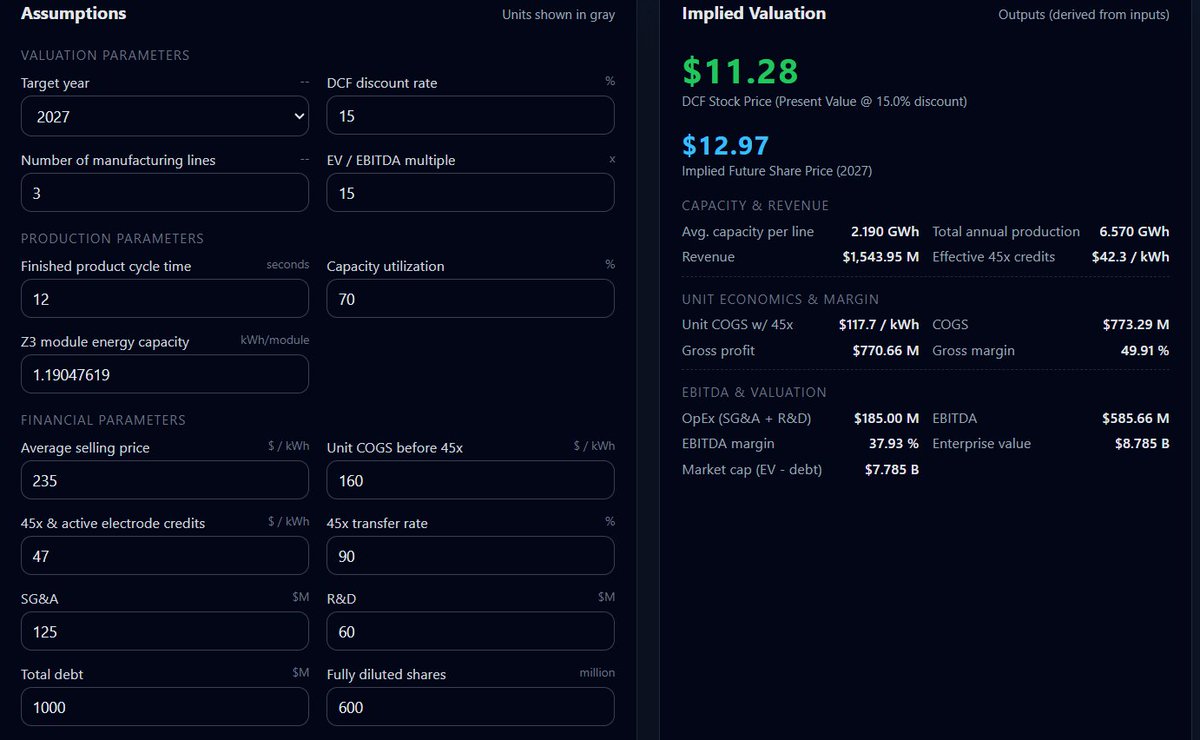Click the Effective 45x credits value $42.3 / kWh

coord(1130,257)
